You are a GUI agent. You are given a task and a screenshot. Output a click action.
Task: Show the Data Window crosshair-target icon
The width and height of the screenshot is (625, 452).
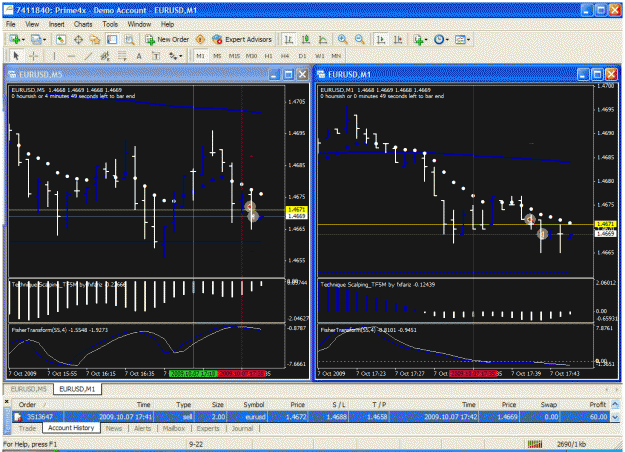[x=78, y=39]
